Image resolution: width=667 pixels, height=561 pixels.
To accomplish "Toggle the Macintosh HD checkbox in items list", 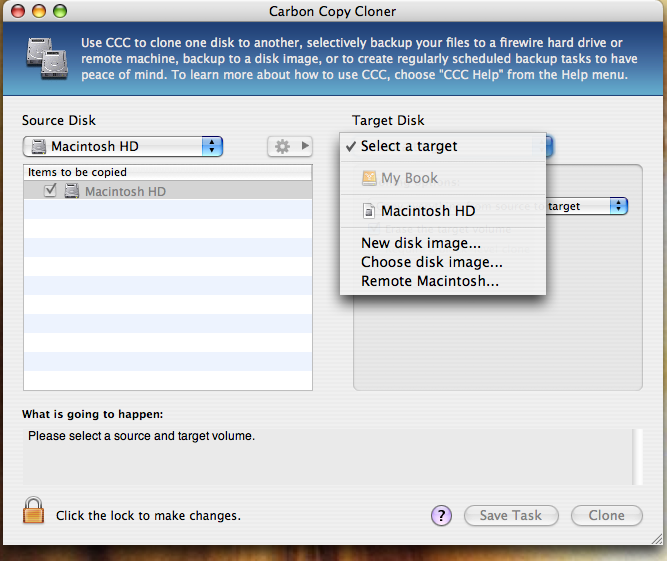I will (50, 191).
